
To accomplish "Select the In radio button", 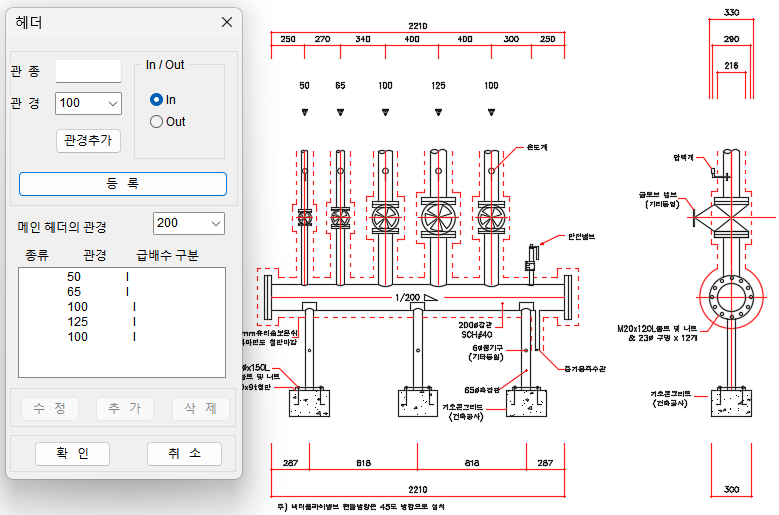I will point(156,100).
